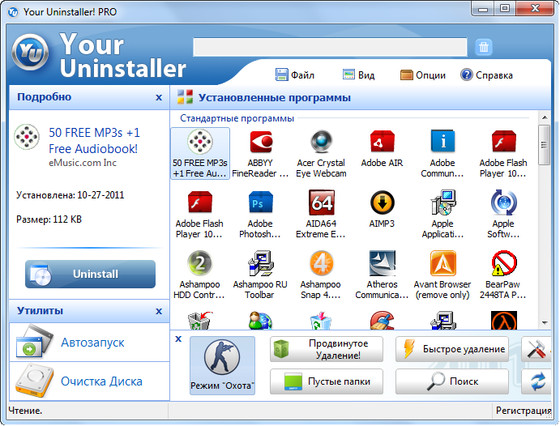Click Пустые папки button

[x=326, y=381]
